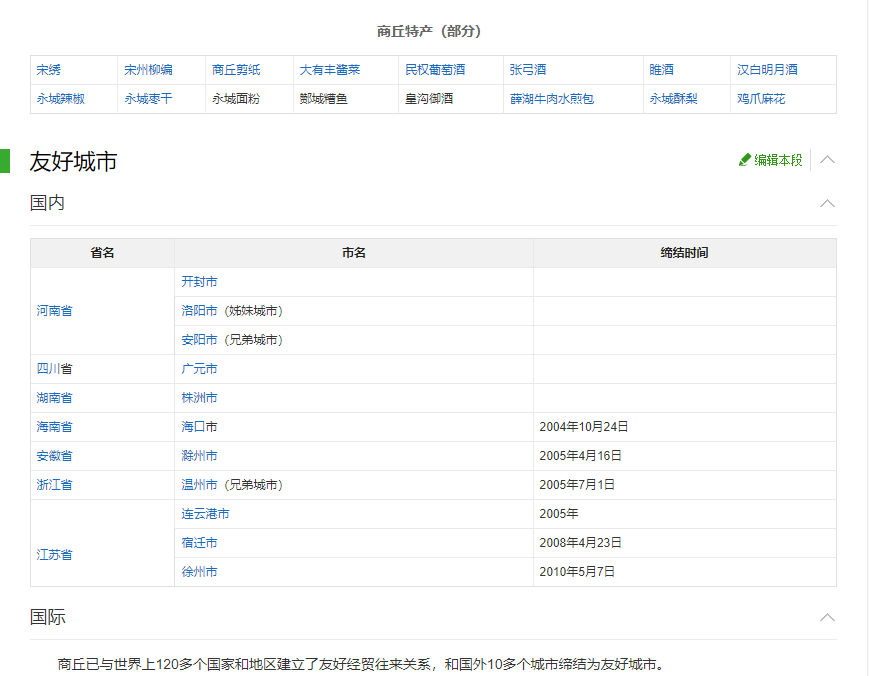Click the 永城辣椒 link
The height and width of the screenshot is (676, 869).
tap(61, 99)
